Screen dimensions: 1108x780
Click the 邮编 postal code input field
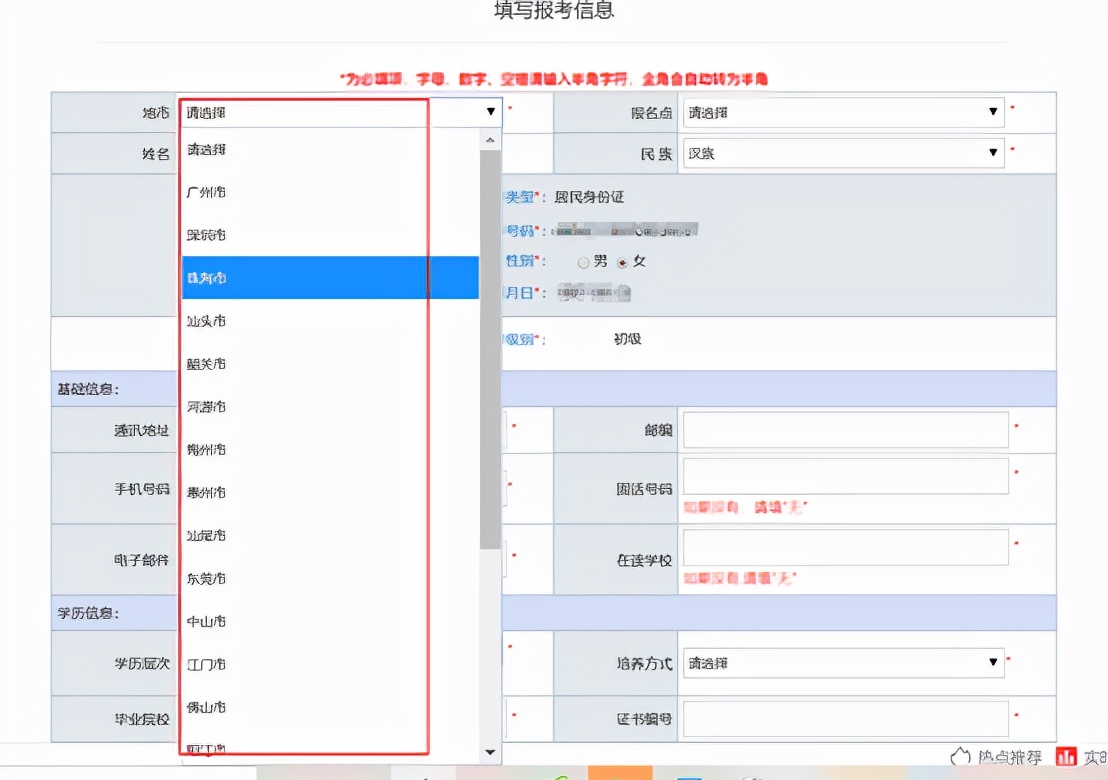(843, 429)
